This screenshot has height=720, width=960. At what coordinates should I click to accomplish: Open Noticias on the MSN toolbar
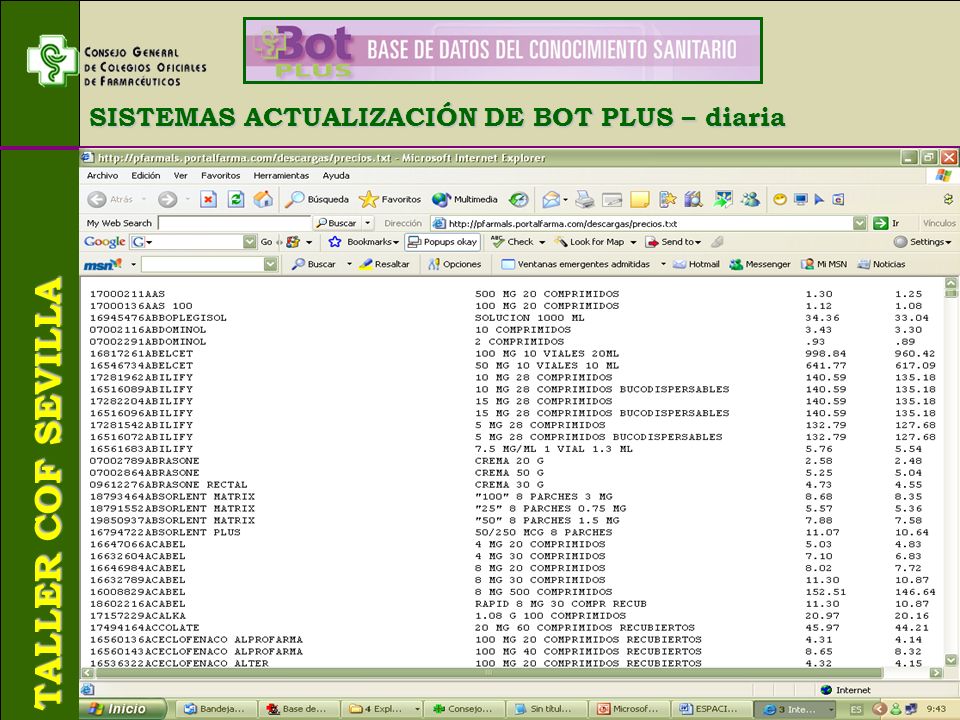(881, 264)
